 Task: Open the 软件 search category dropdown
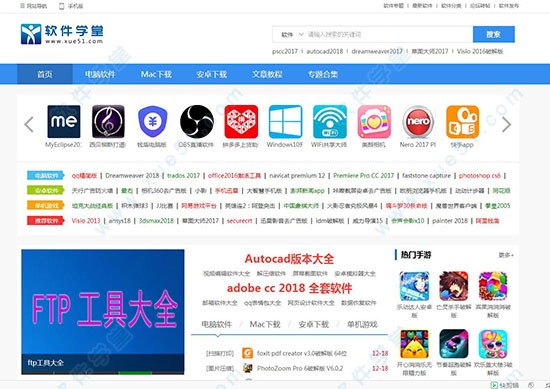click(x=292, y=34)
